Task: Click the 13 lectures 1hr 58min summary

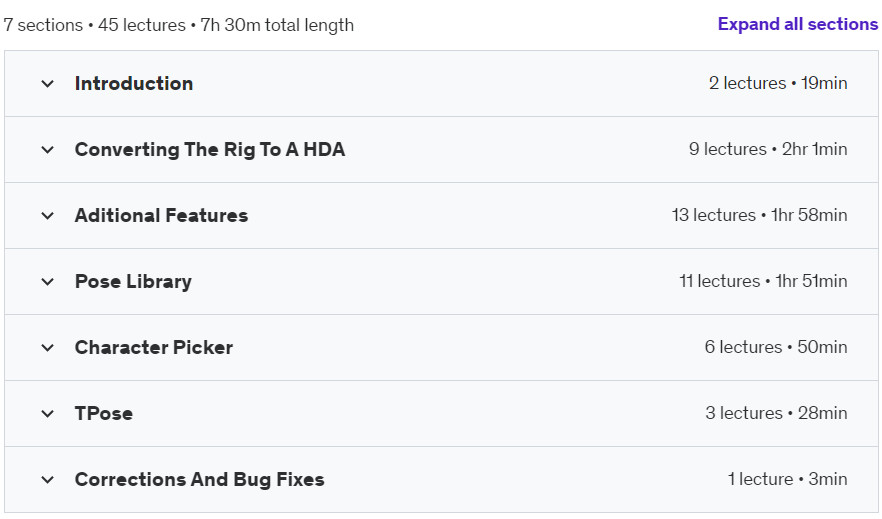Action: [759, 215]
